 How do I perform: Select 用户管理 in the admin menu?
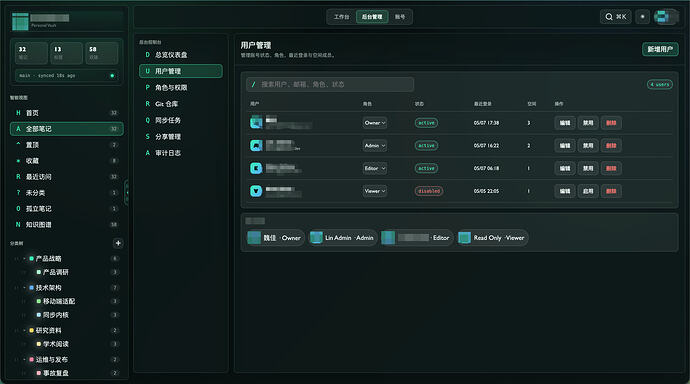coord(180,71)
